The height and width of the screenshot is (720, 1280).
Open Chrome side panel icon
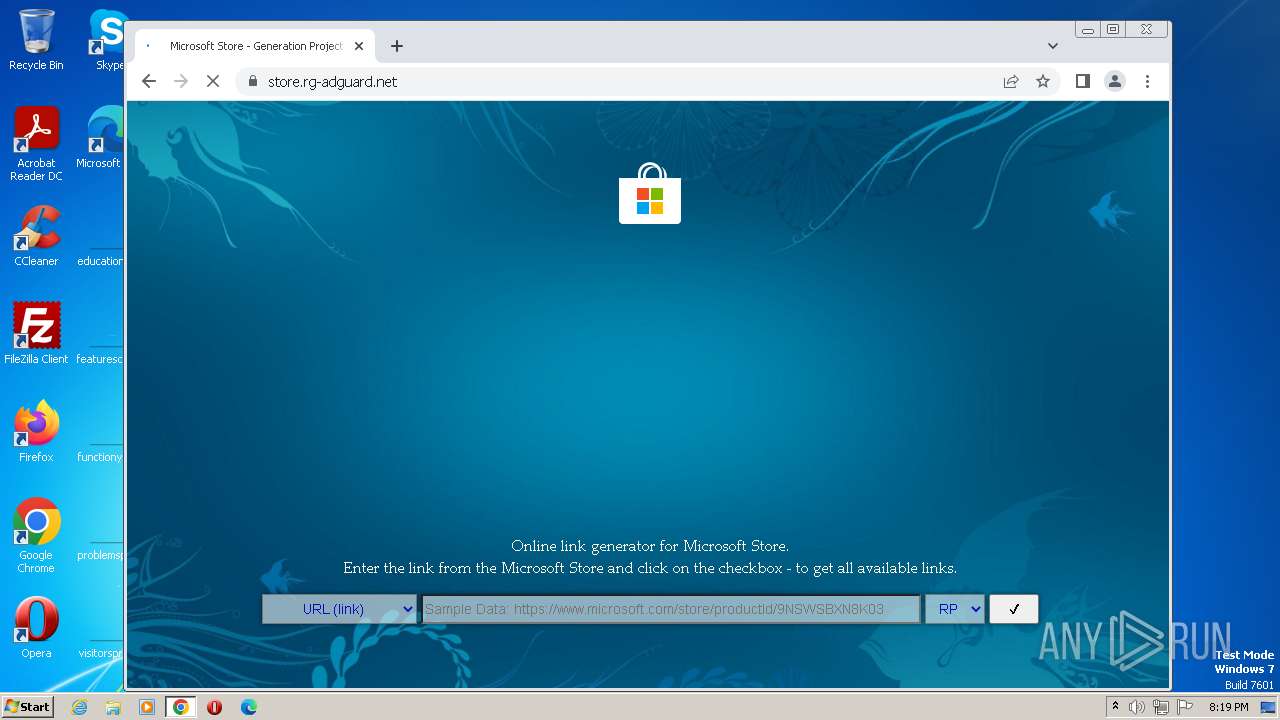[x=1082, y=81]
